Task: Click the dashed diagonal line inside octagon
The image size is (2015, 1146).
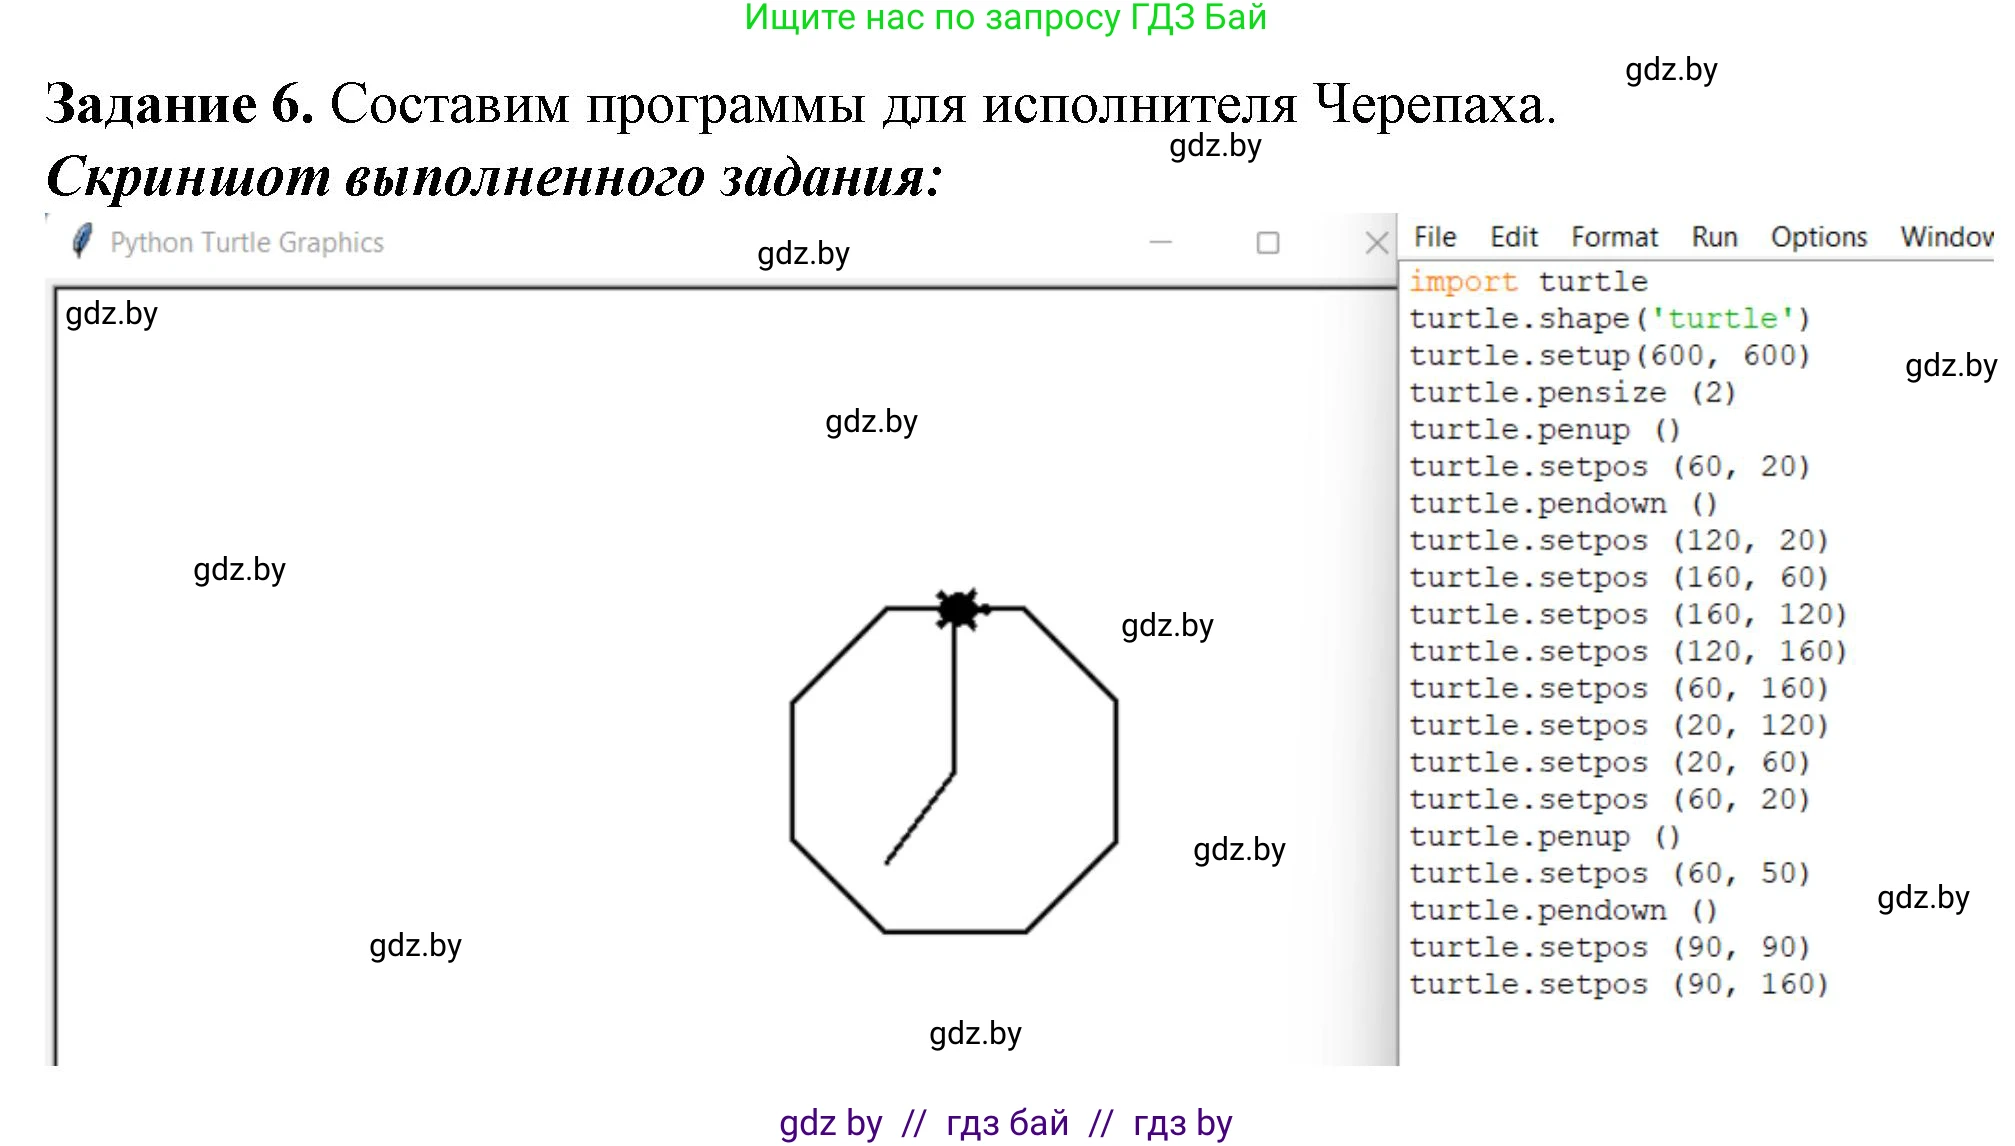Action: [920, 818]
